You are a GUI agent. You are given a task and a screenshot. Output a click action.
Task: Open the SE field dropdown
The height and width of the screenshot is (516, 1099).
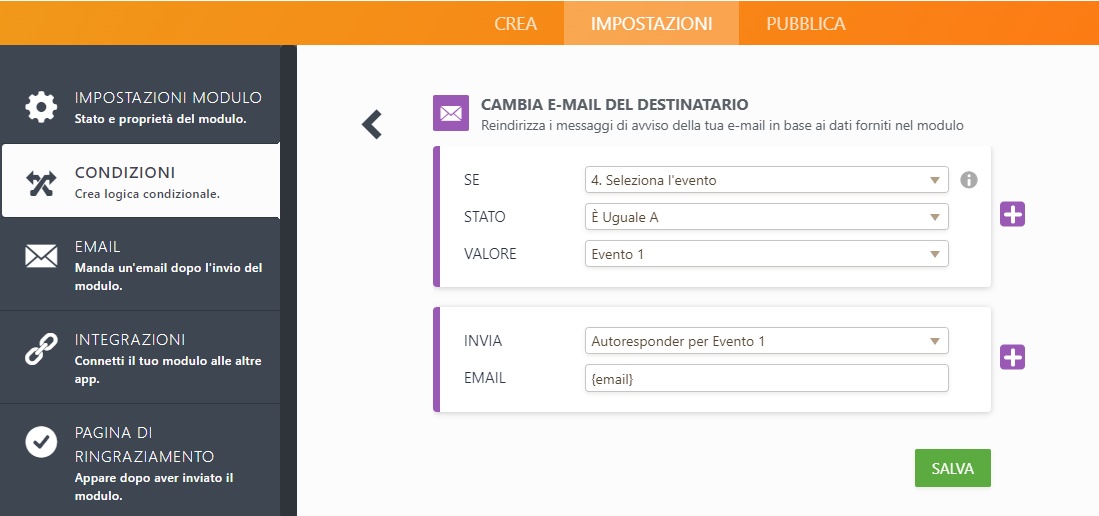(x=766, y=180)
